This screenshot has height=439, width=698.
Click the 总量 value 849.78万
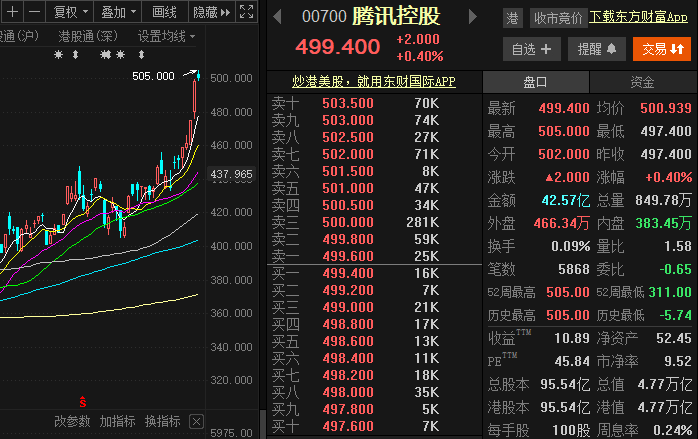pos(664,200)
